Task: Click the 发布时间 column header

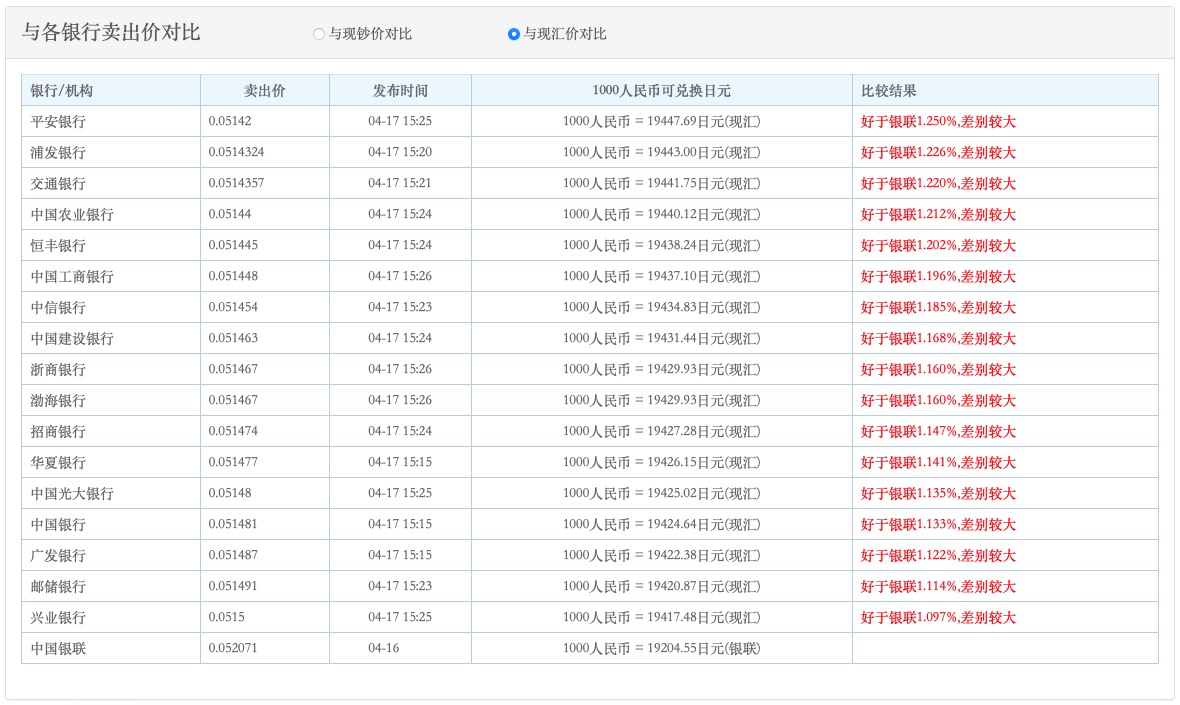Action: (x=400, y=90)
